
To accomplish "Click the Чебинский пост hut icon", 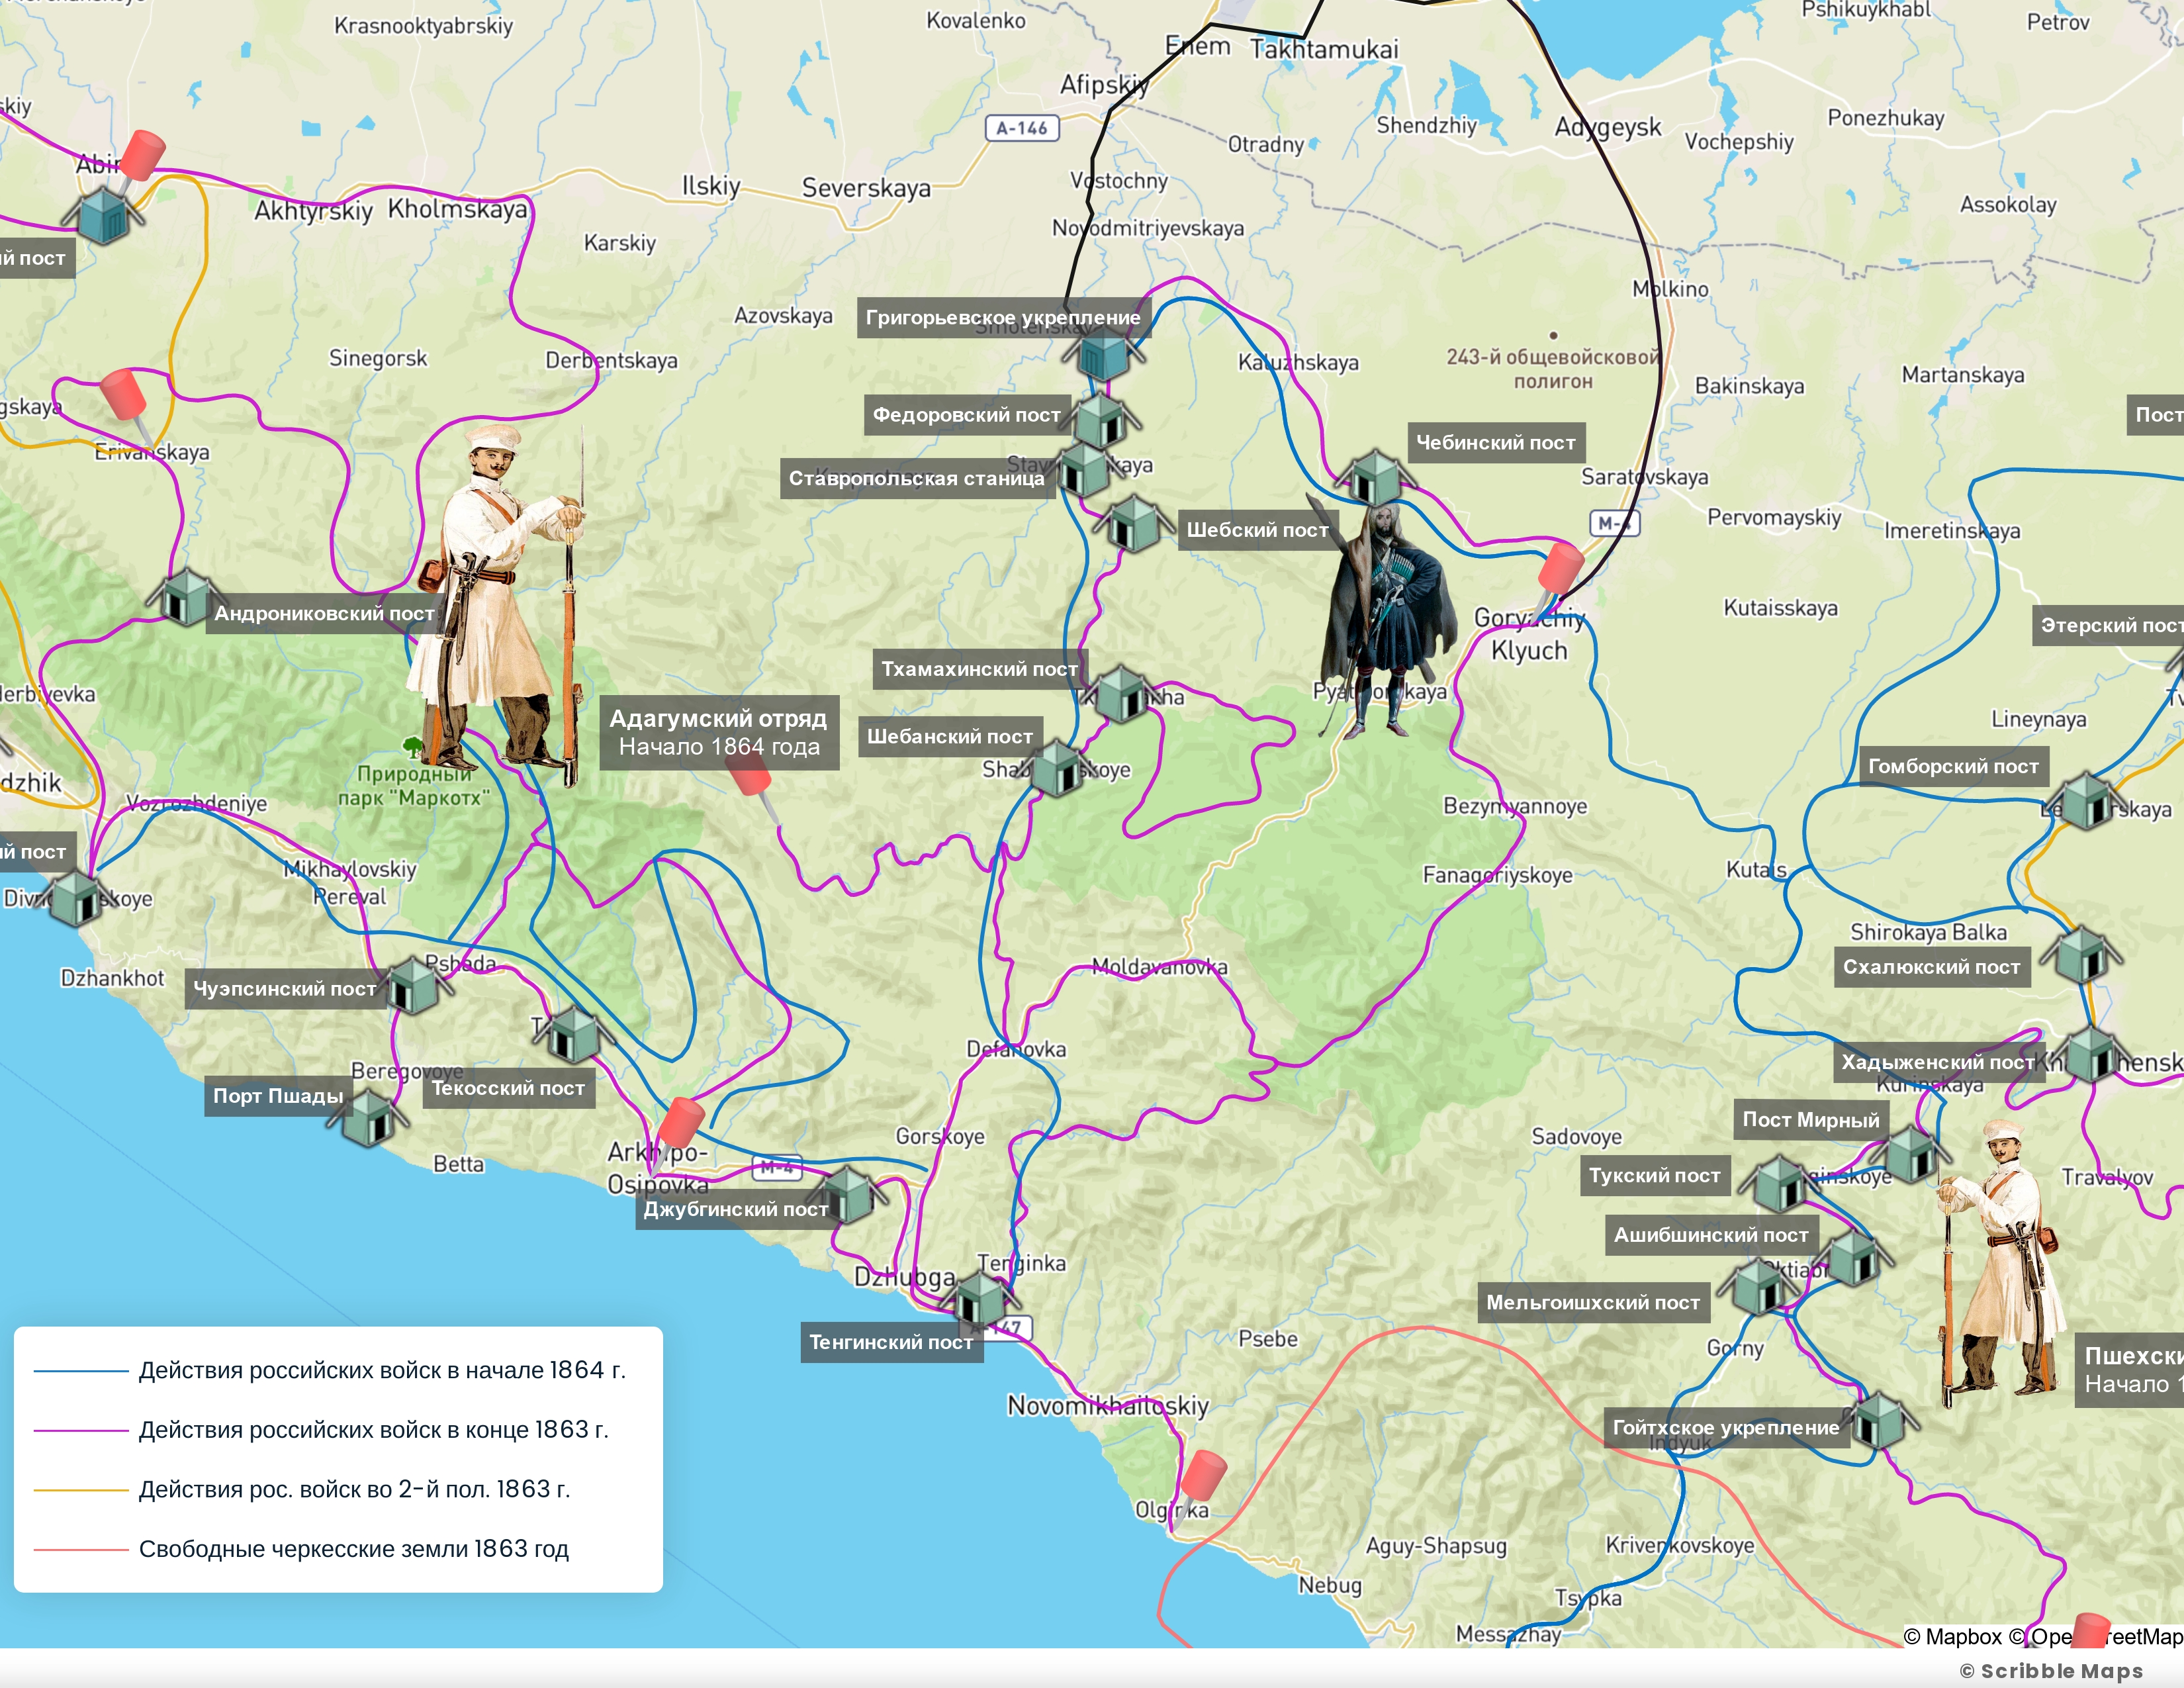I will click(1376, 478).
